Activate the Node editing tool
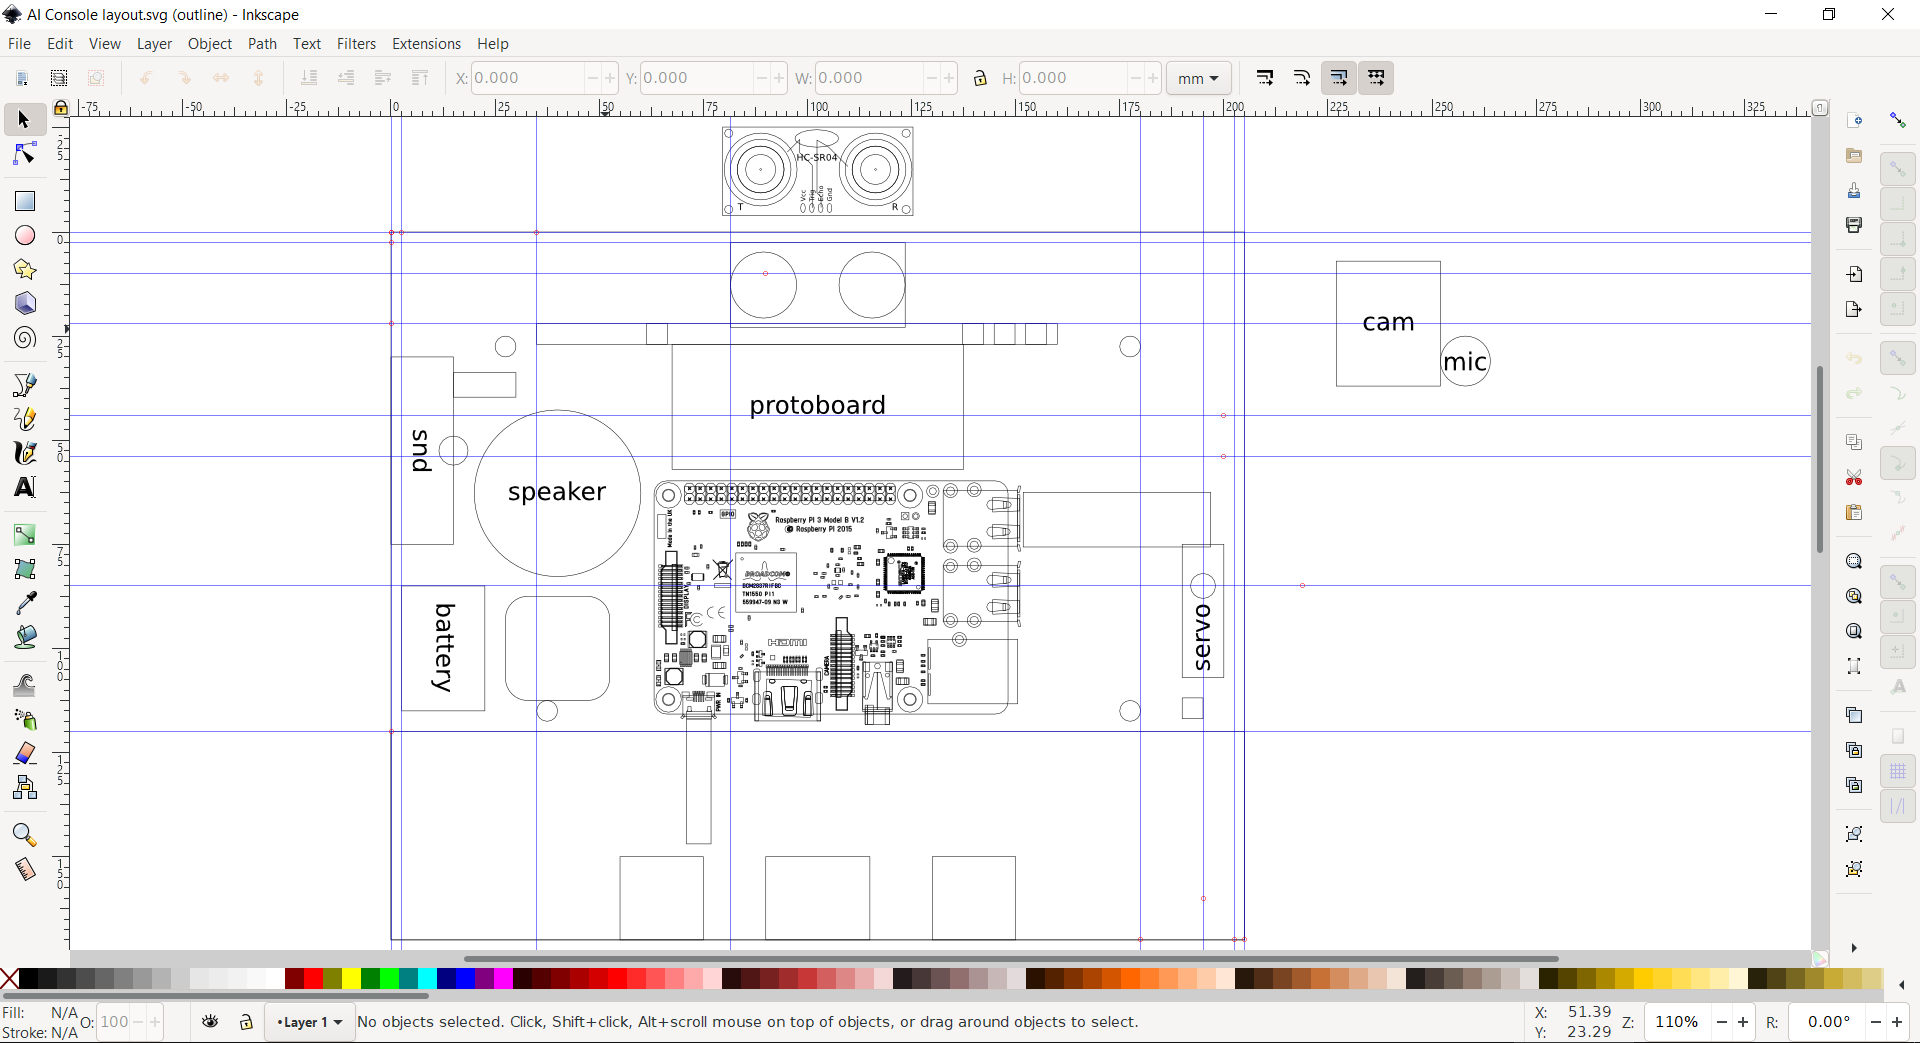The image size is (1920, 1043). (x=24, y=154)
